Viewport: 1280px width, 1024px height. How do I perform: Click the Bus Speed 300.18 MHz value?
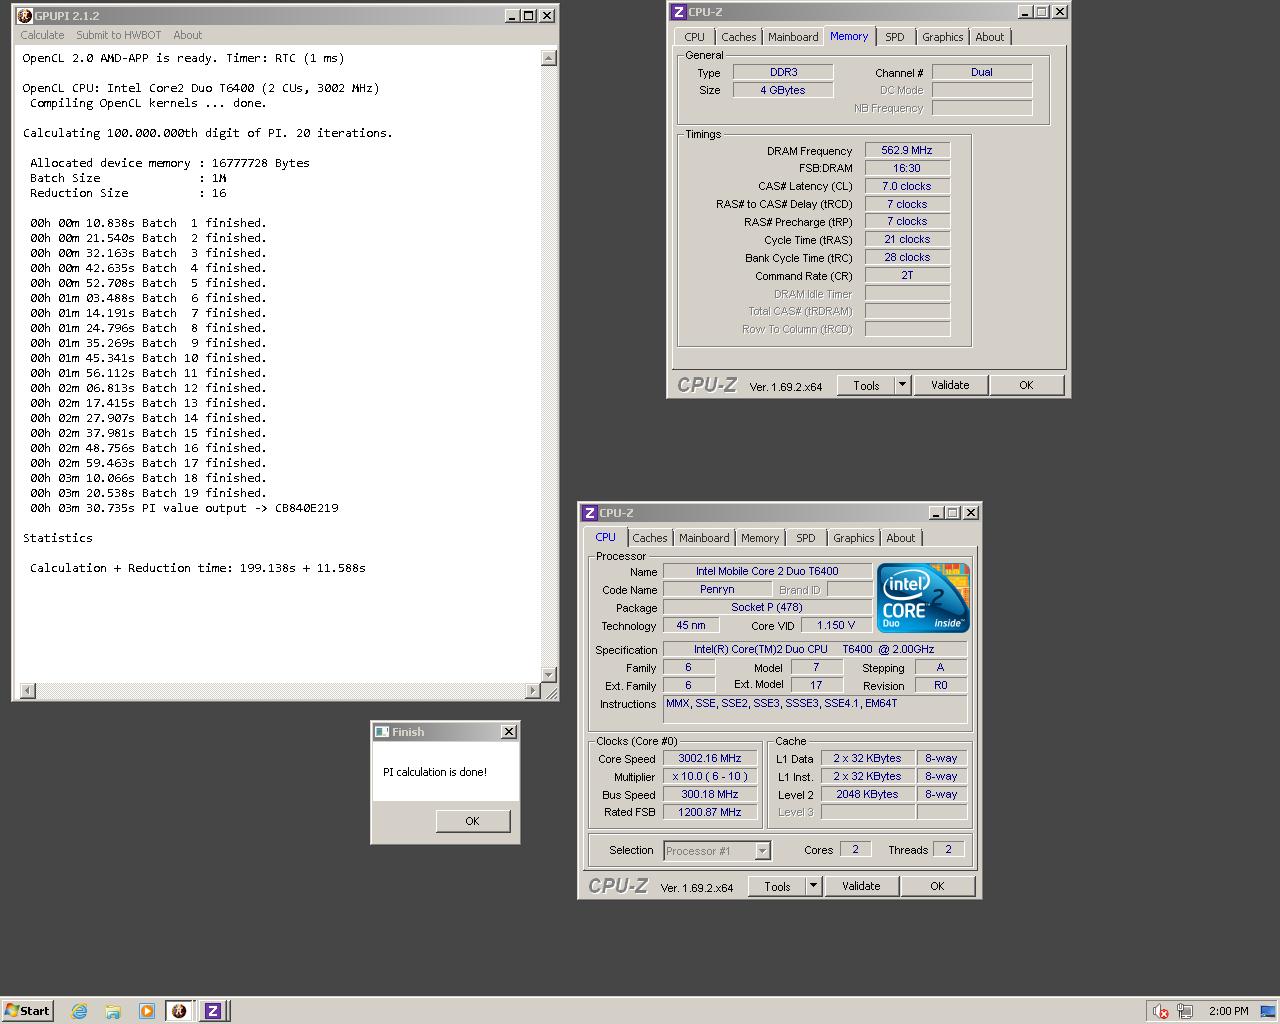pos(710,794)
